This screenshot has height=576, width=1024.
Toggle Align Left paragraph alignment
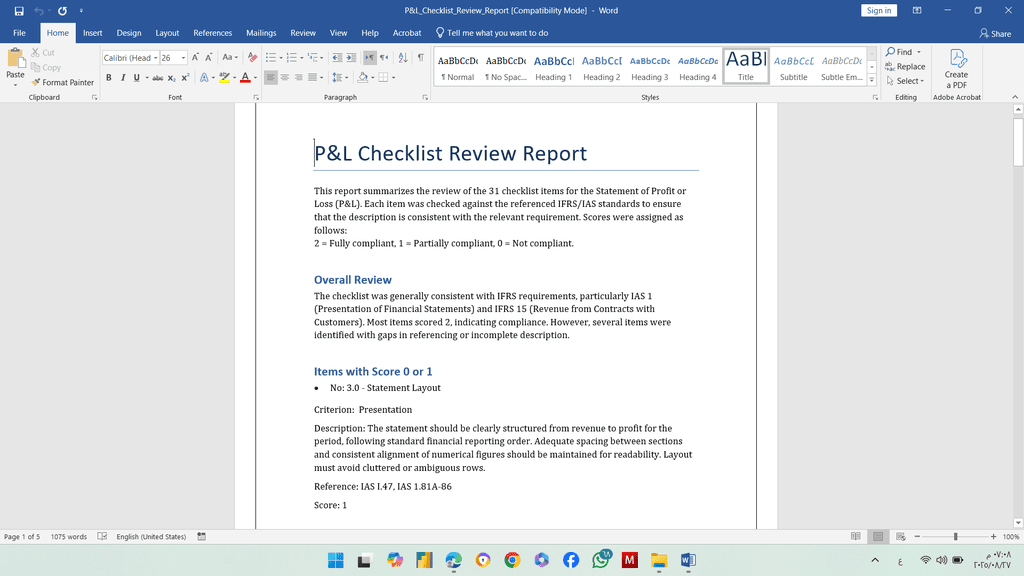[270, 78]
